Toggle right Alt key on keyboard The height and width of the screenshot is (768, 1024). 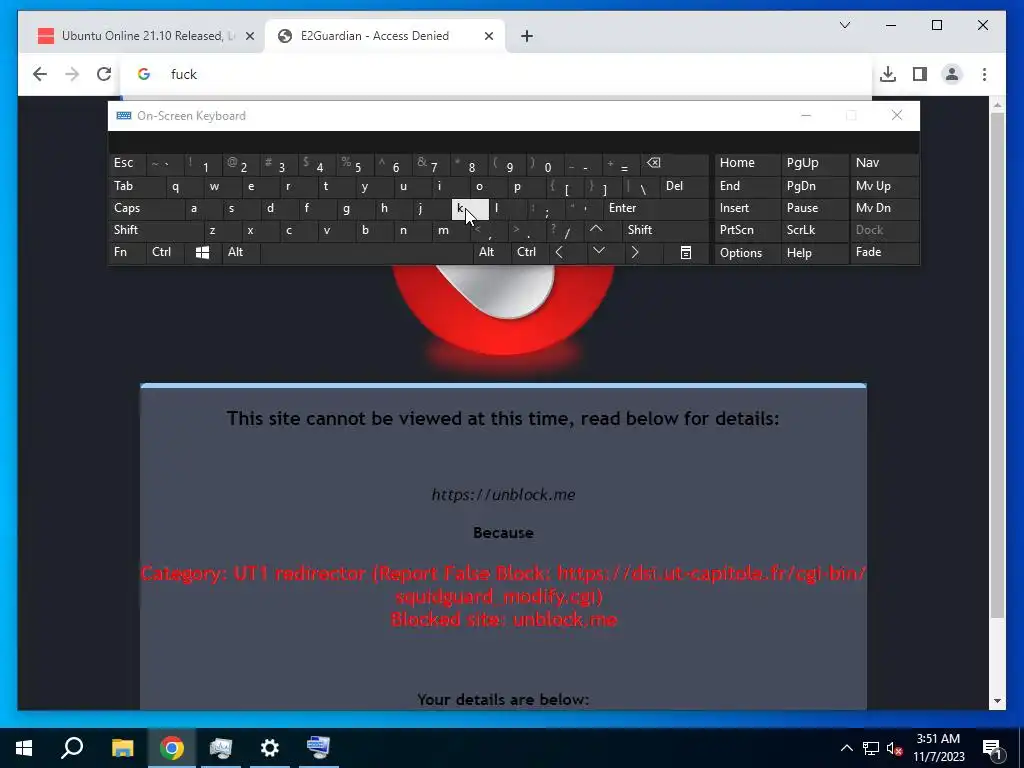point(491,252)
